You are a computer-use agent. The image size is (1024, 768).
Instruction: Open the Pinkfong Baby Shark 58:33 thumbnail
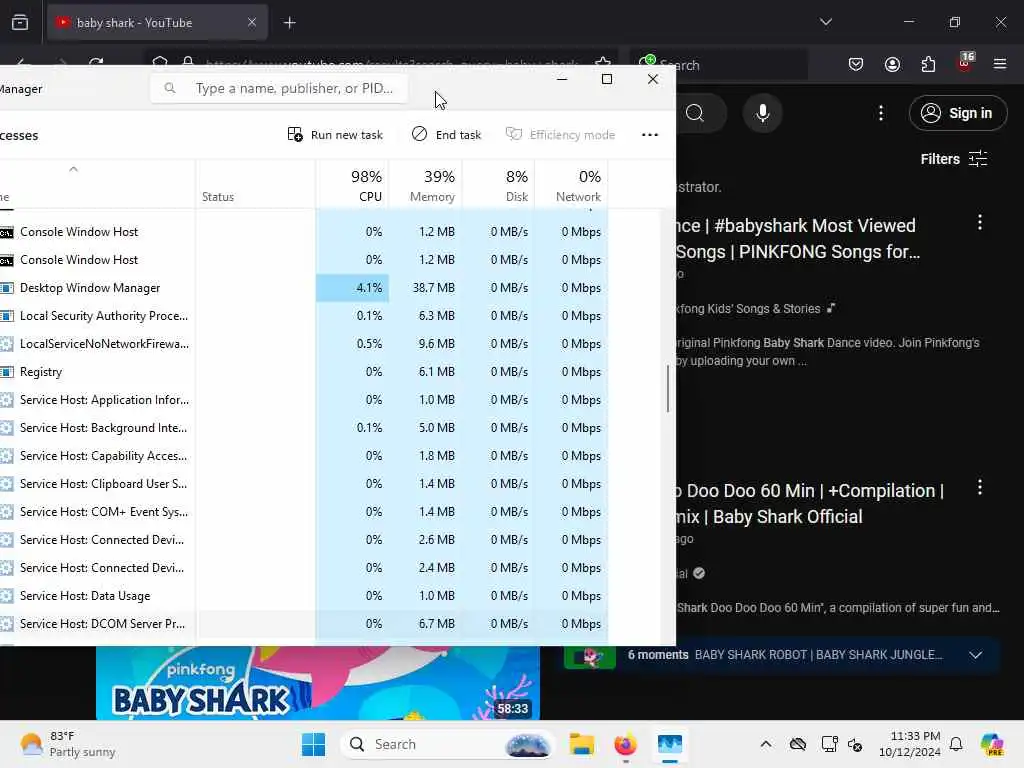[318, 683]
